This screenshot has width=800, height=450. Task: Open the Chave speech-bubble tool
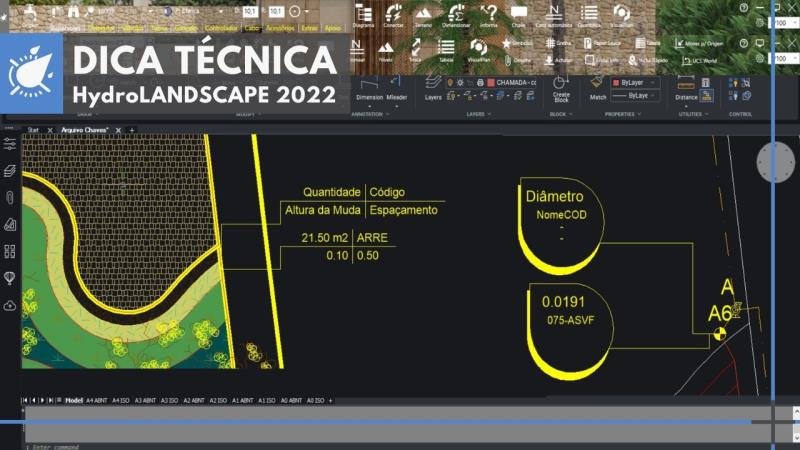(x=518, y=15)
